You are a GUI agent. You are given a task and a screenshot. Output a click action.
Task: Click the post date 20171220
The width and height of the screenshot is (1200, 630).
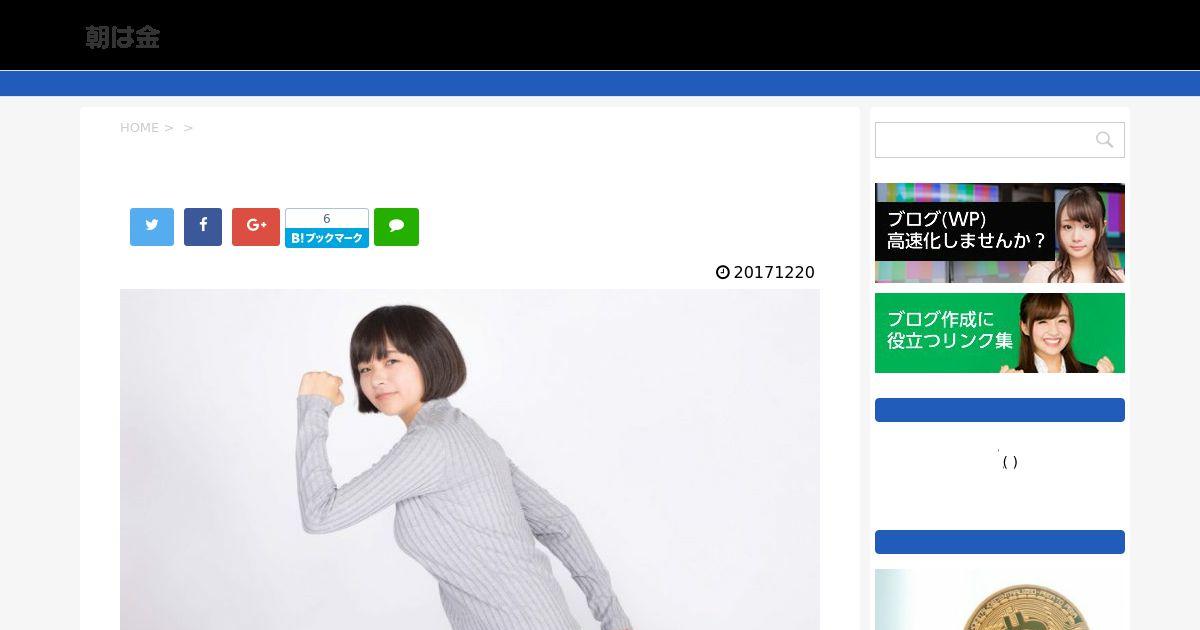point(774,272)
